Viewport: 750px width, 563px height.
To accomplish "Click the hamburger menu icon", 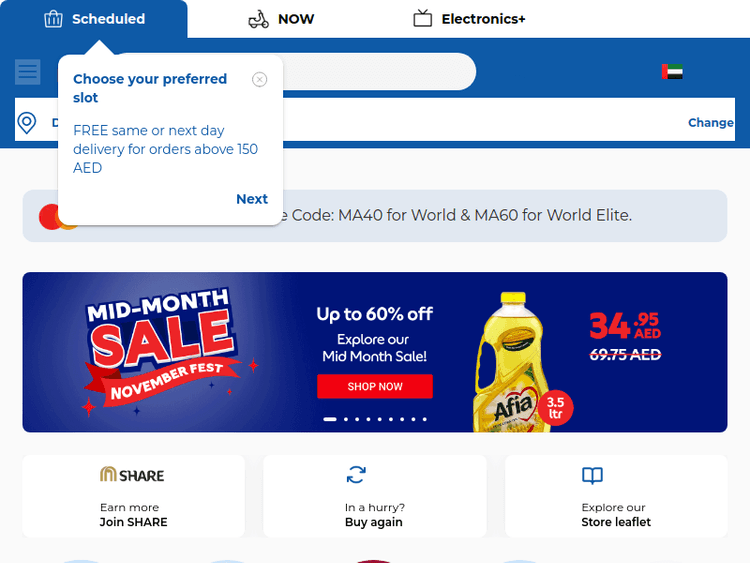I will pos(27,72).
